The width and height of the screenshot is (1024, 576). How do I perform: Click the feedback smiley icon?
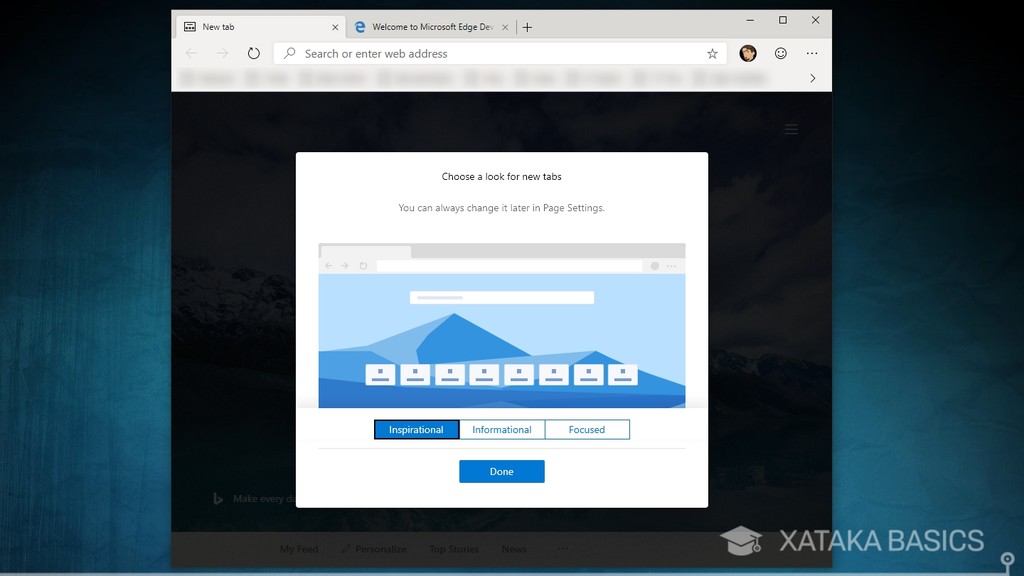point(780,53)
